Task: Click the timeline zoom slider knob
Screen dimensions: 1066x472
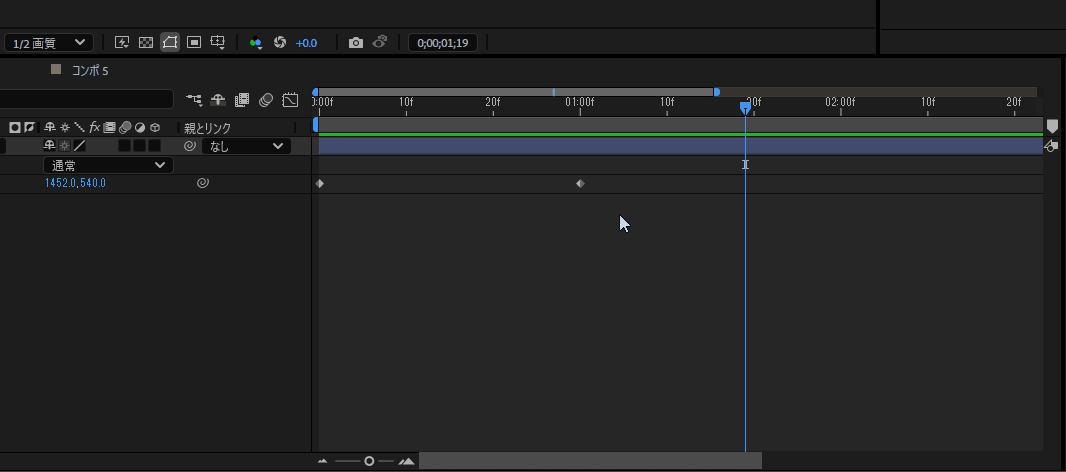Action: [x=369, y=461]
